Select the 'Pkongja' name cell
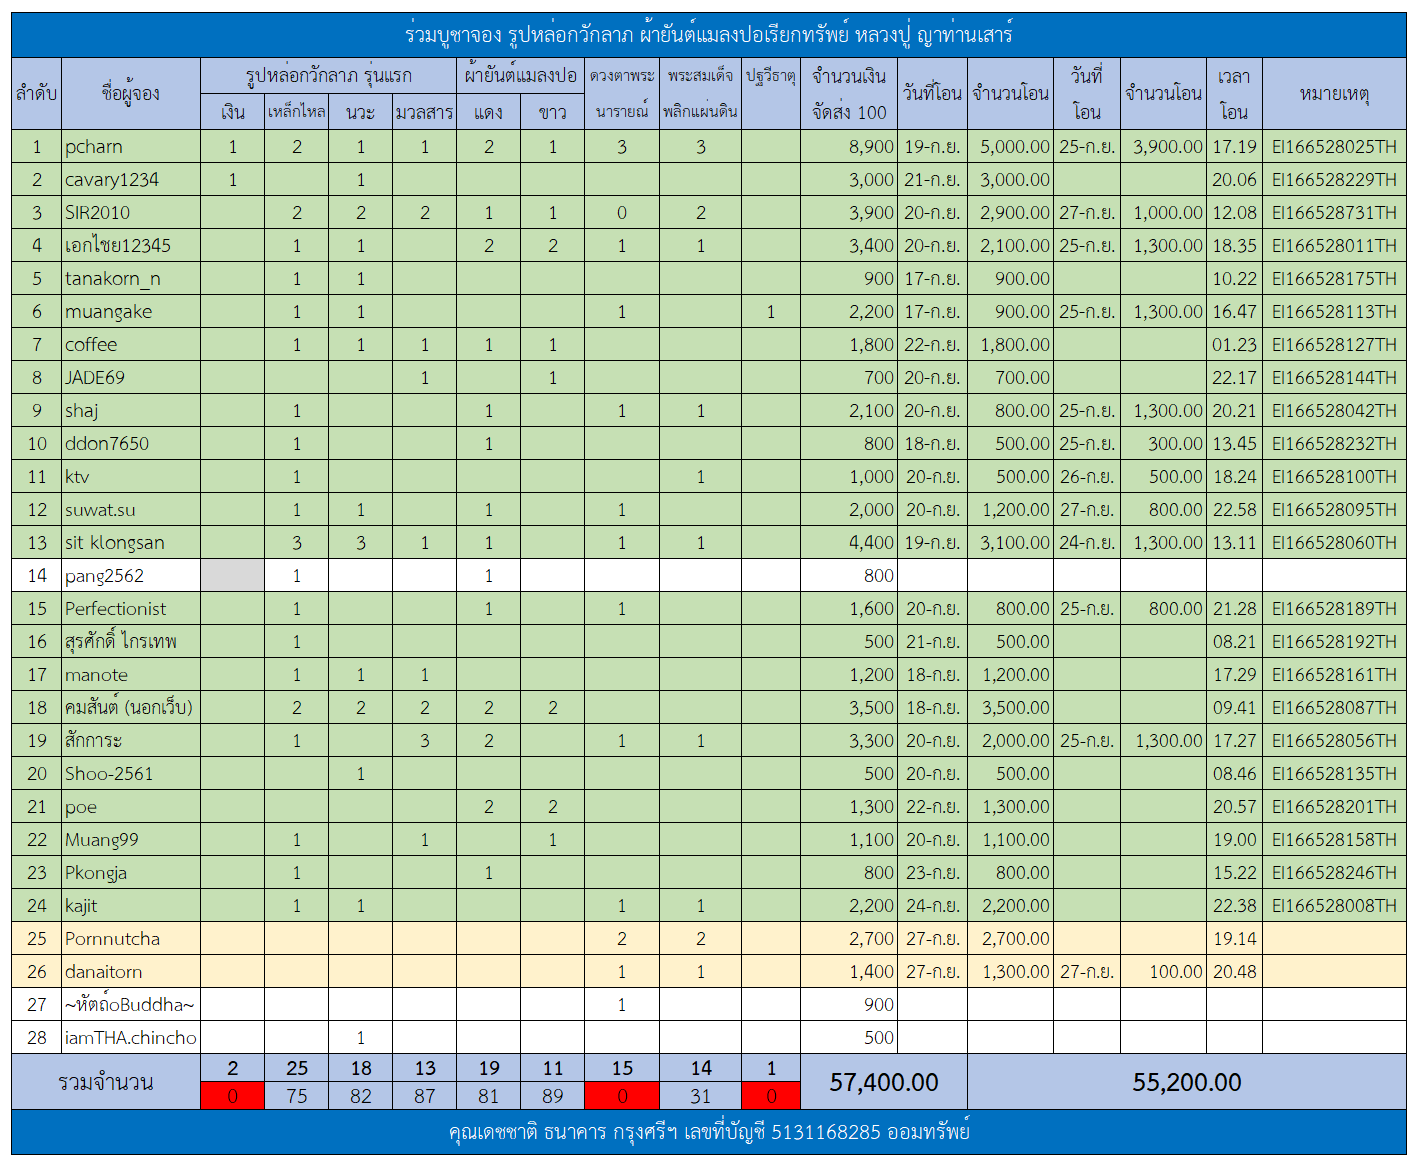The height and width of the screenshot is (1167, 1418). [x=131, y=872]
